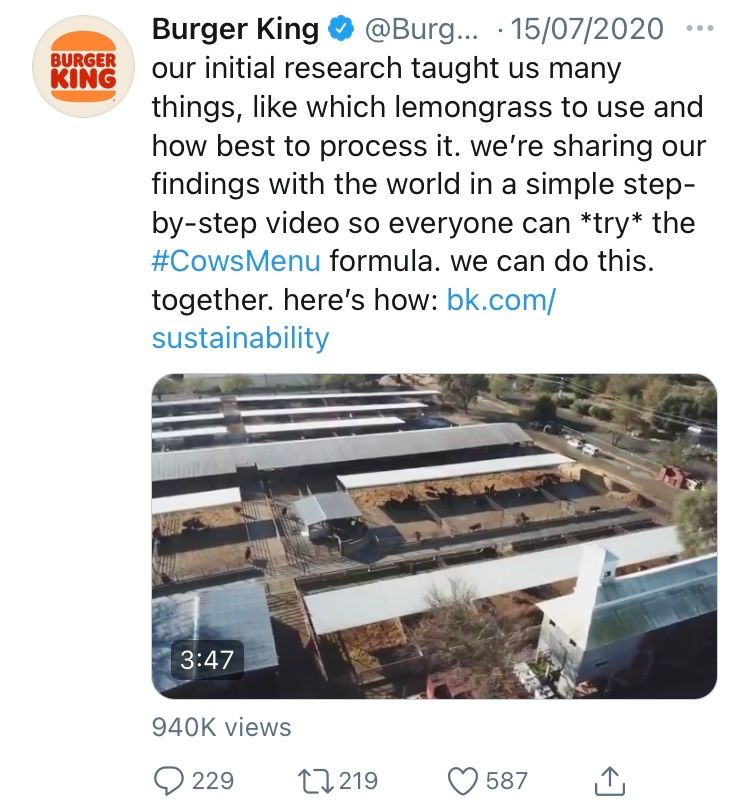View the 940K views count

[x=222, y=728]
